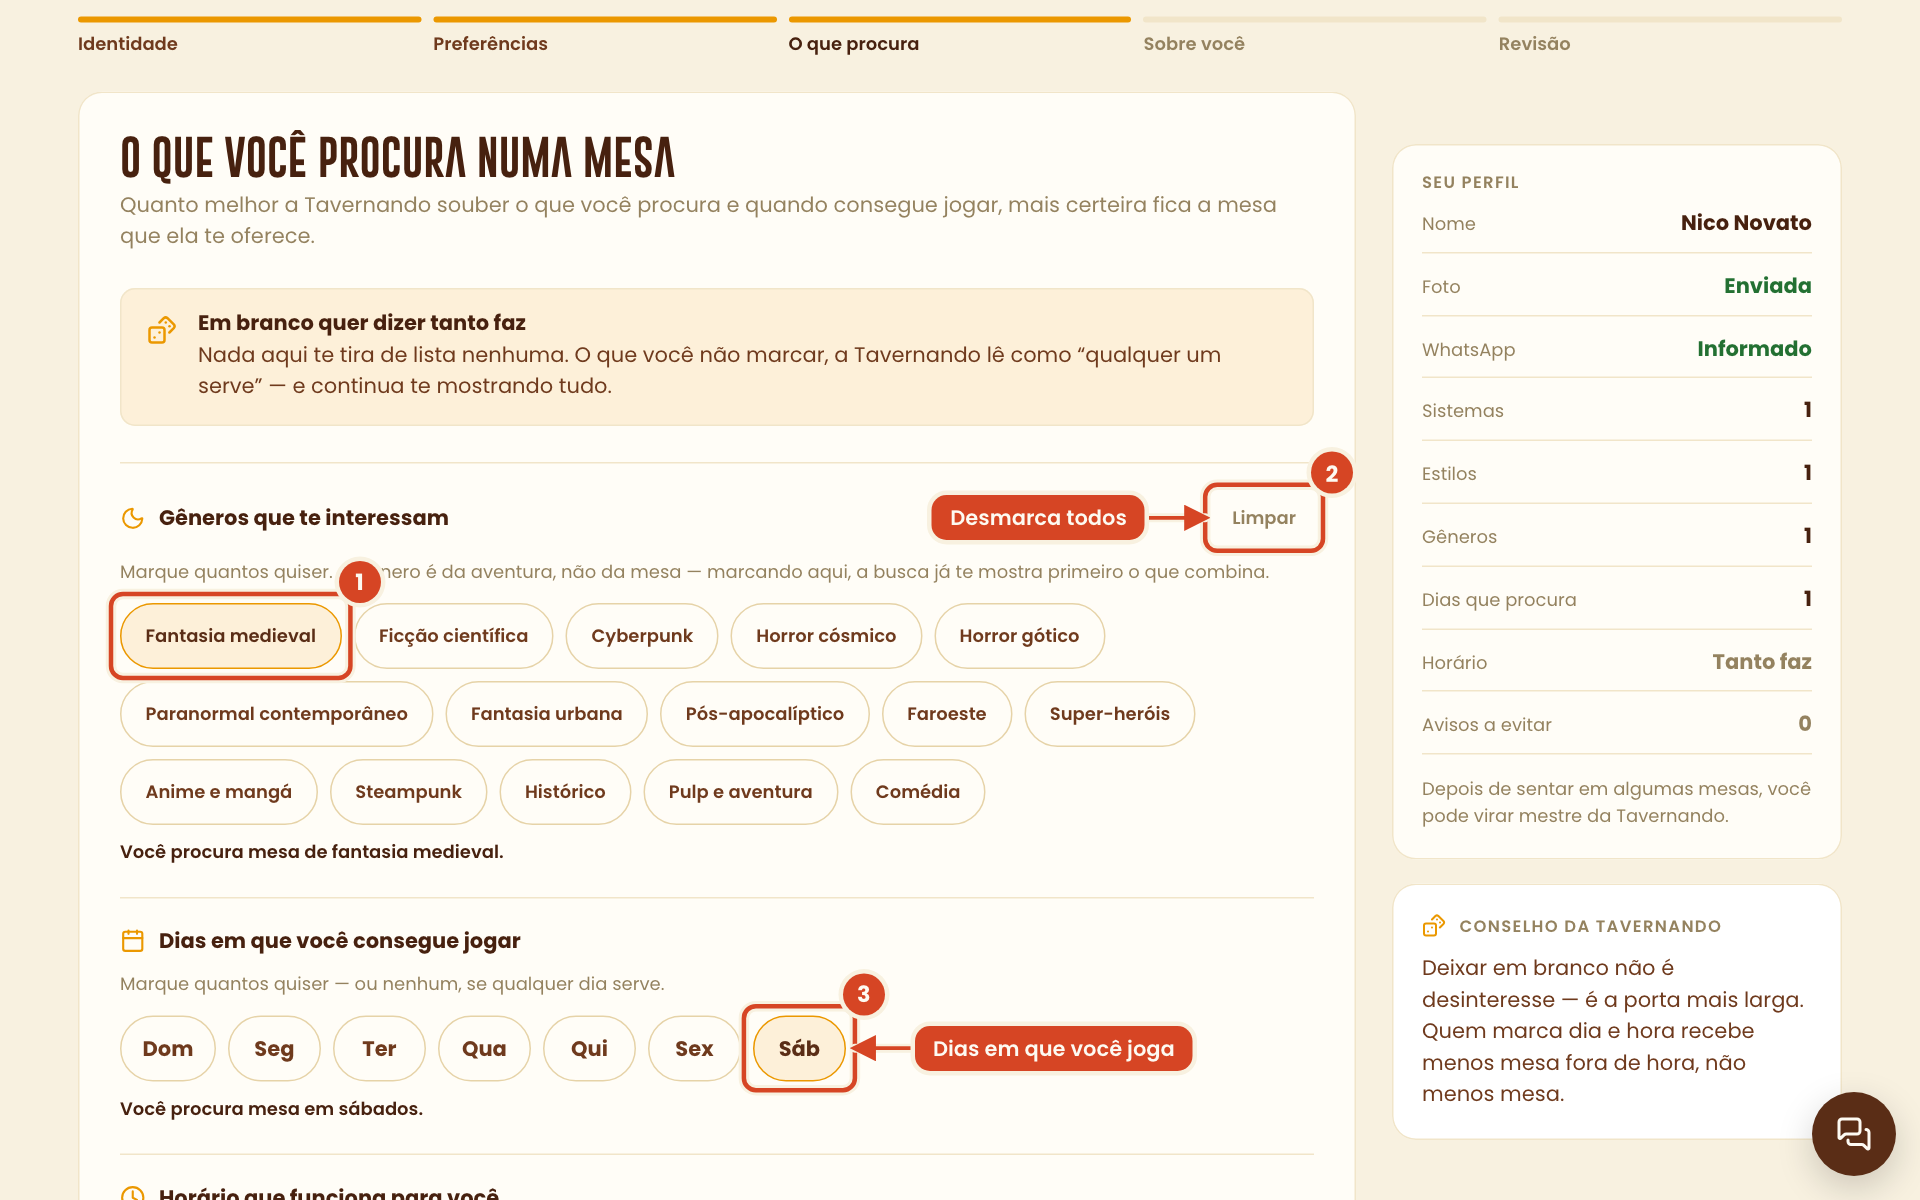Click the moon icon beside Gêneros heading

tap(132, 518)
